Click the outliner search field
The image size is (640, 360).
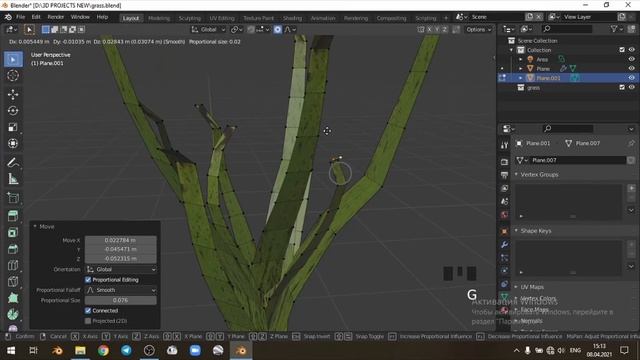(567, 29)
